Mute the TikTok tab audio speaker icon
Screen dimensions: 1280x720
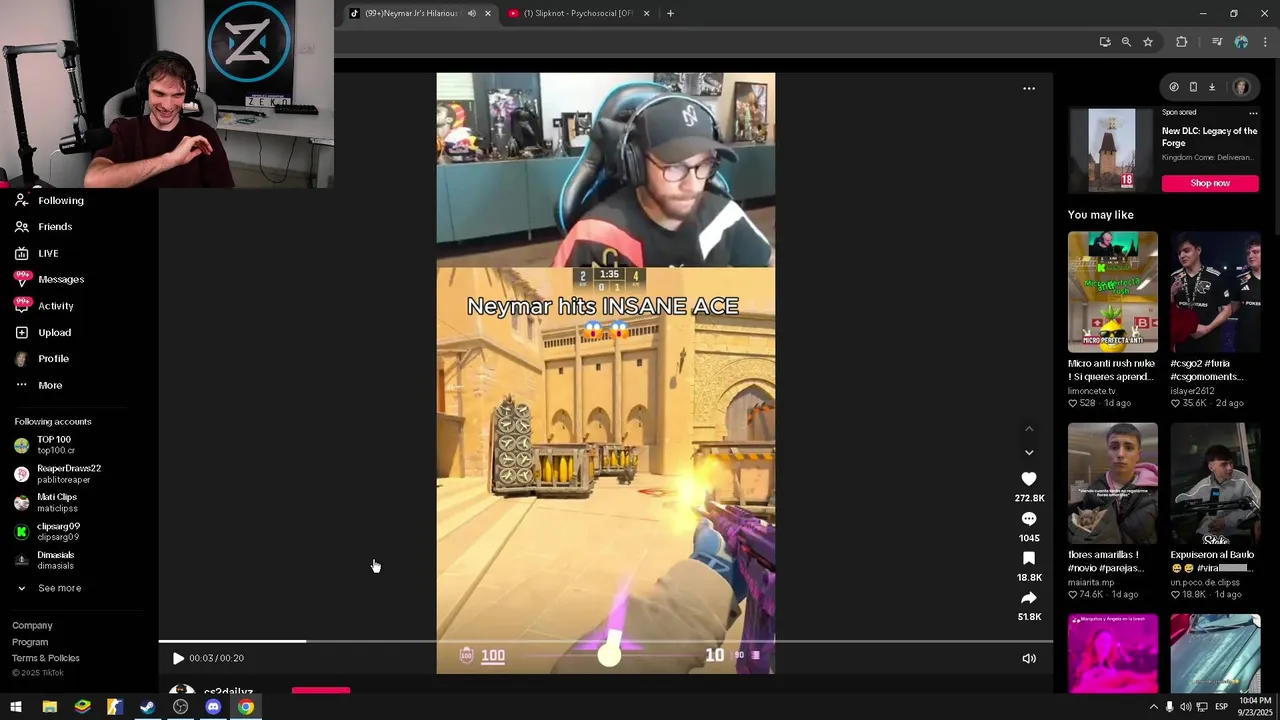[x=471, y=13]
